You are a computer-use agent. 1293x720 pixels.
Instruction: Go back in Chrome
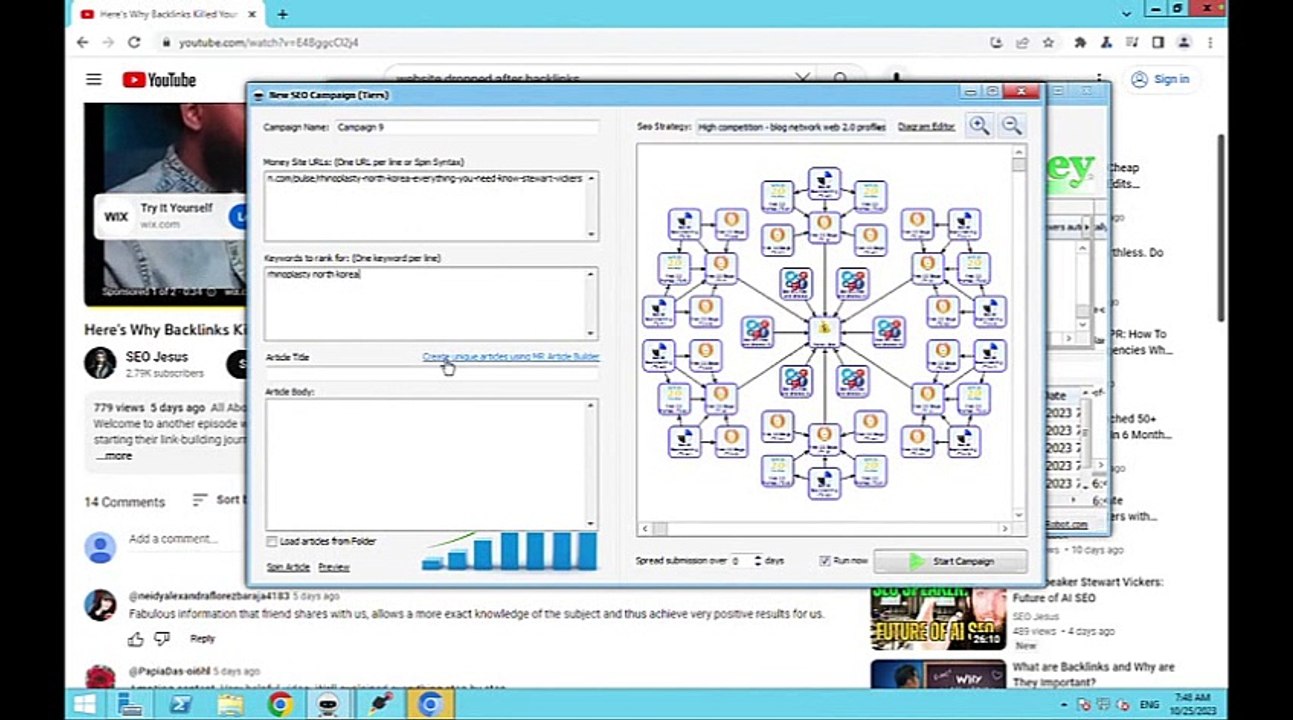click(84, 43)
